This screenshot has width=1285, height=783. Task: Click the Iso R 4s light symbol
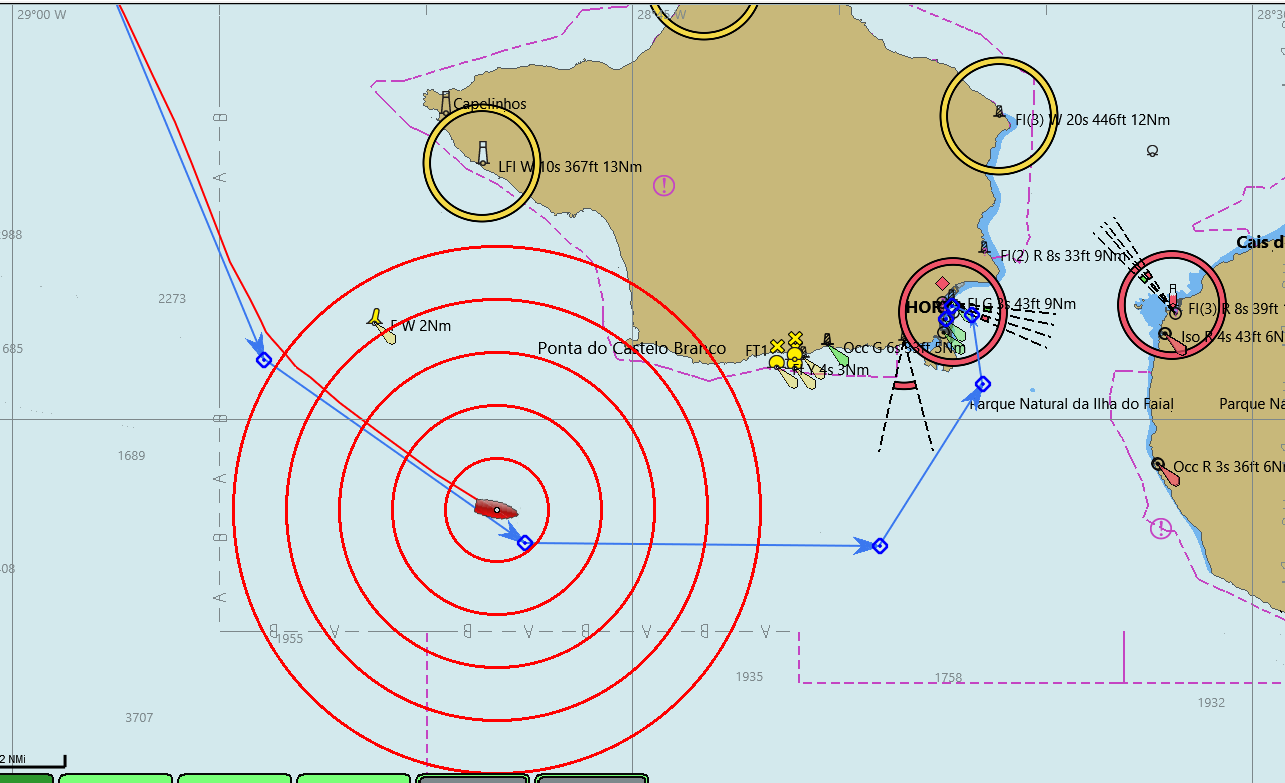click(x=1165, y=334)
